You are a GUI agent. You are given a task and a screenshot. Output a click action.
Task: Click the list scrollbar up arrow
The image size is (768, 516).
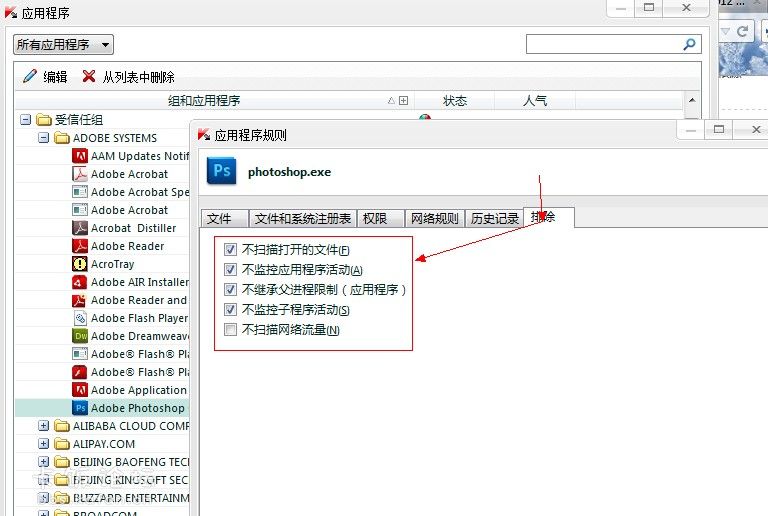click(692, 100)
